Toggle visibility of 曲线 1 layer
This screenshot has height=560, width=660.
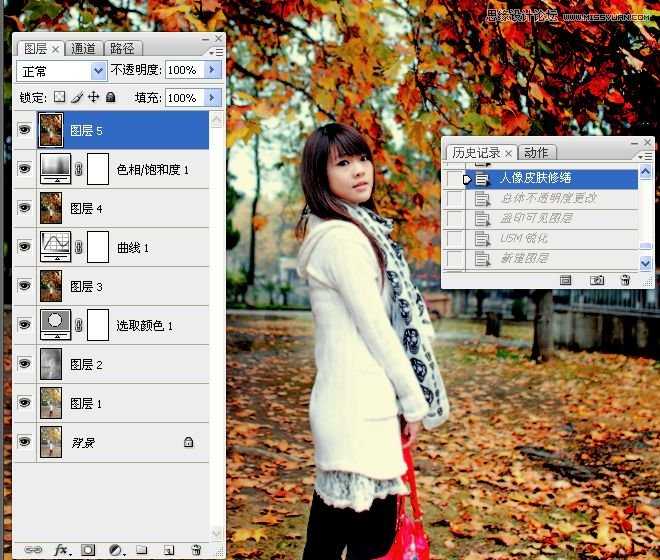click(24, 246)
